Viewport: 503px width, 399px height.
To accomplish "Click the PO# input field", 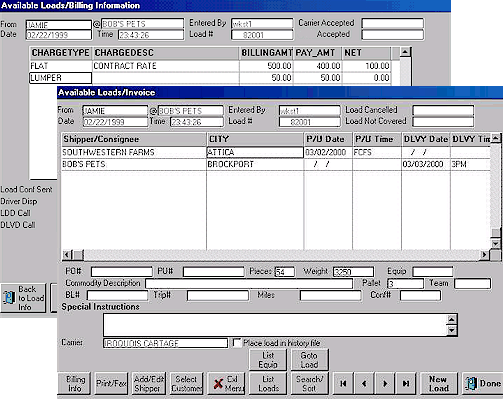I will 122,272.
